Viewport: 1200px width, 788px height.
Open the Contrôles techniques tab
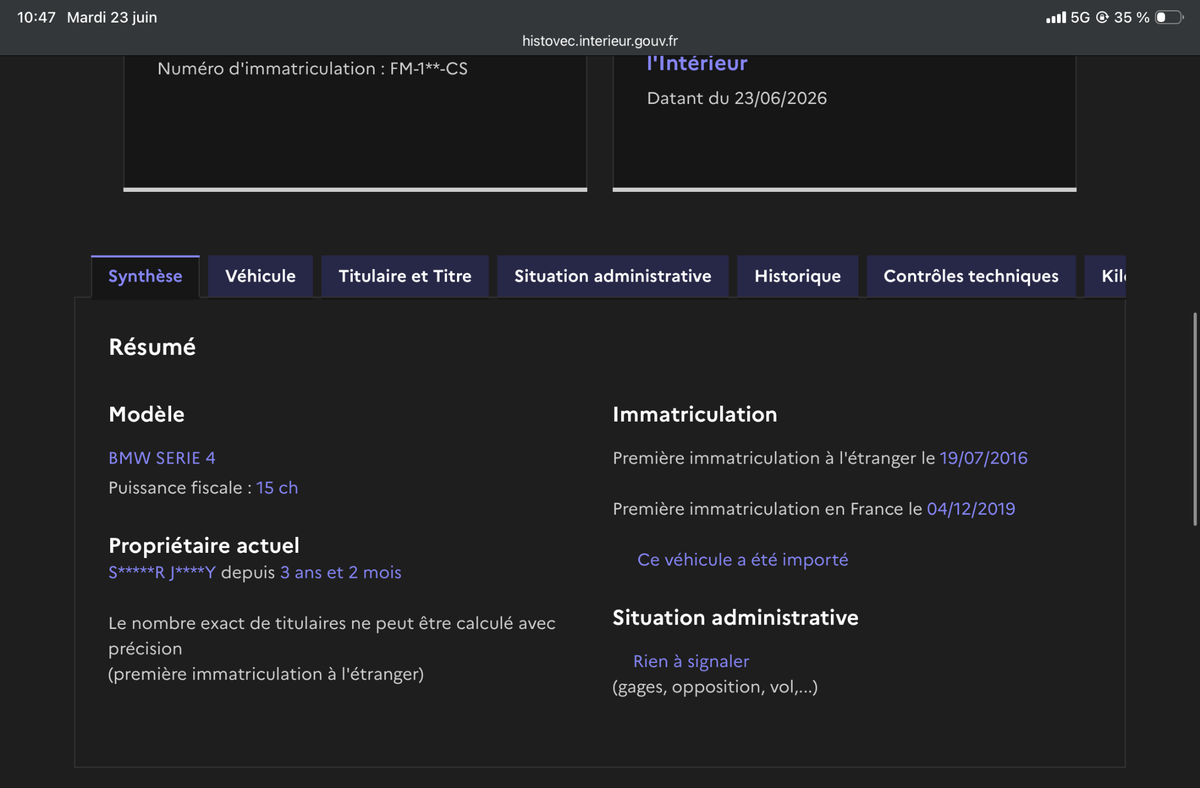click(971, 276)
